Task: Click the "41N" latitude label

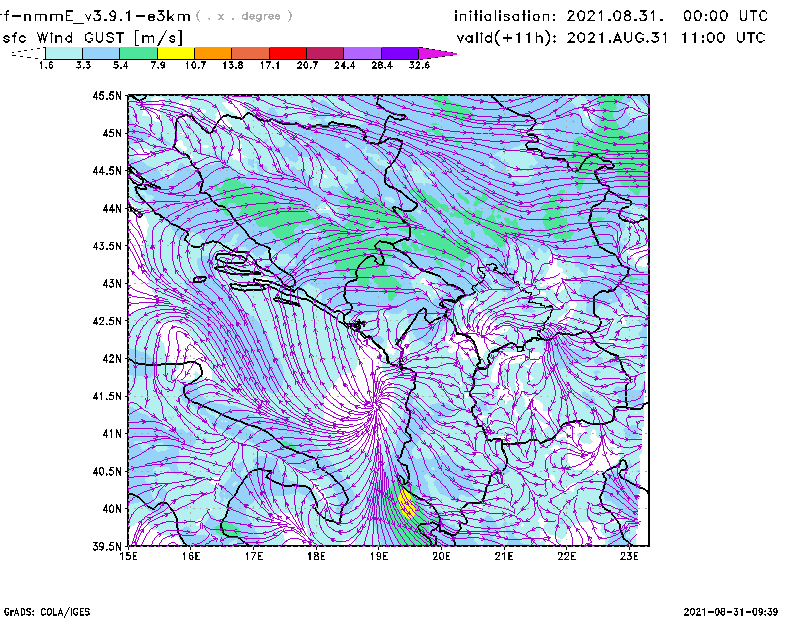Action: click(x=112, y=433)
